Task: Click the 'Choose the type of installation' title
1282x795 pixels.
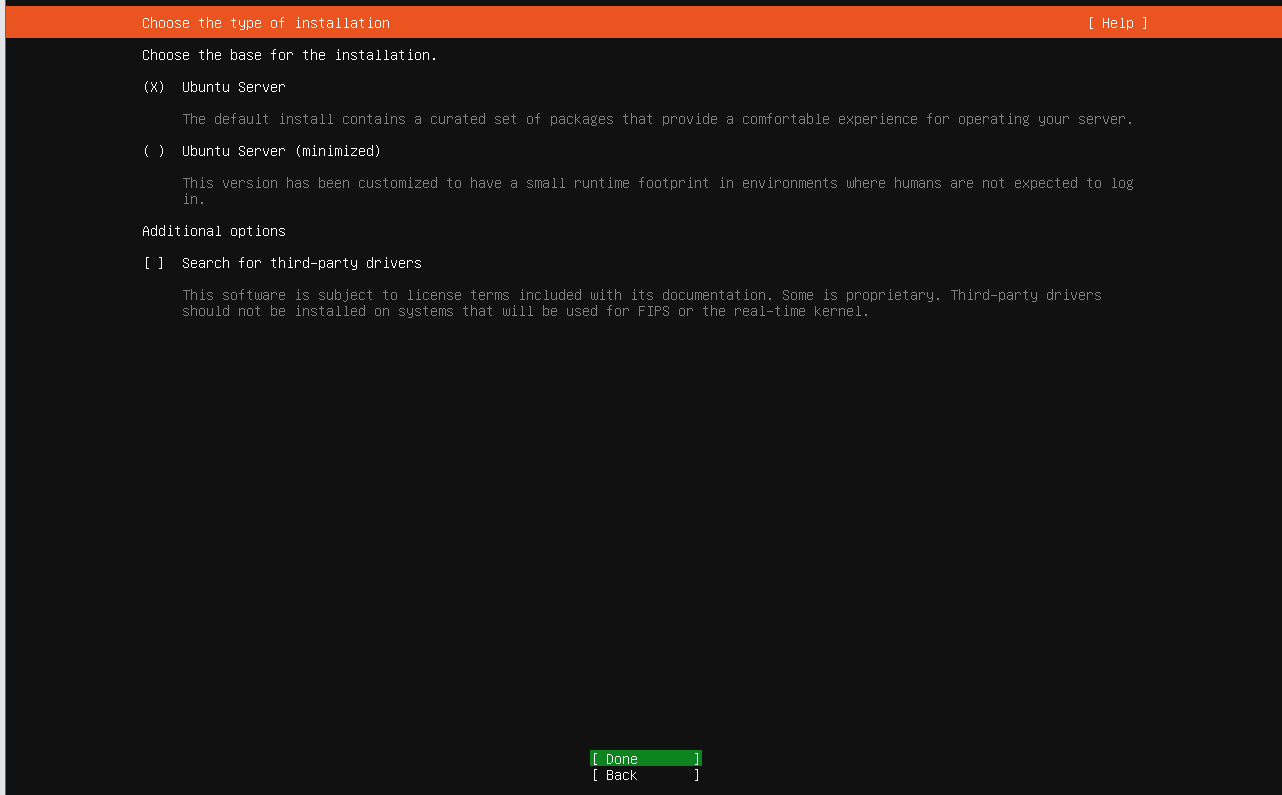Action: click(x=266, y=23)
